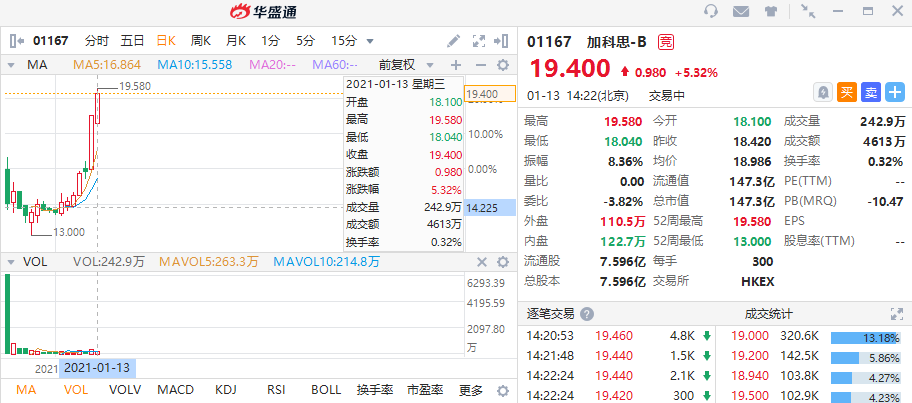Collapse the VOL panel triangle
Image resolution: width=912 pixels, height=403 pixels.
11,262
